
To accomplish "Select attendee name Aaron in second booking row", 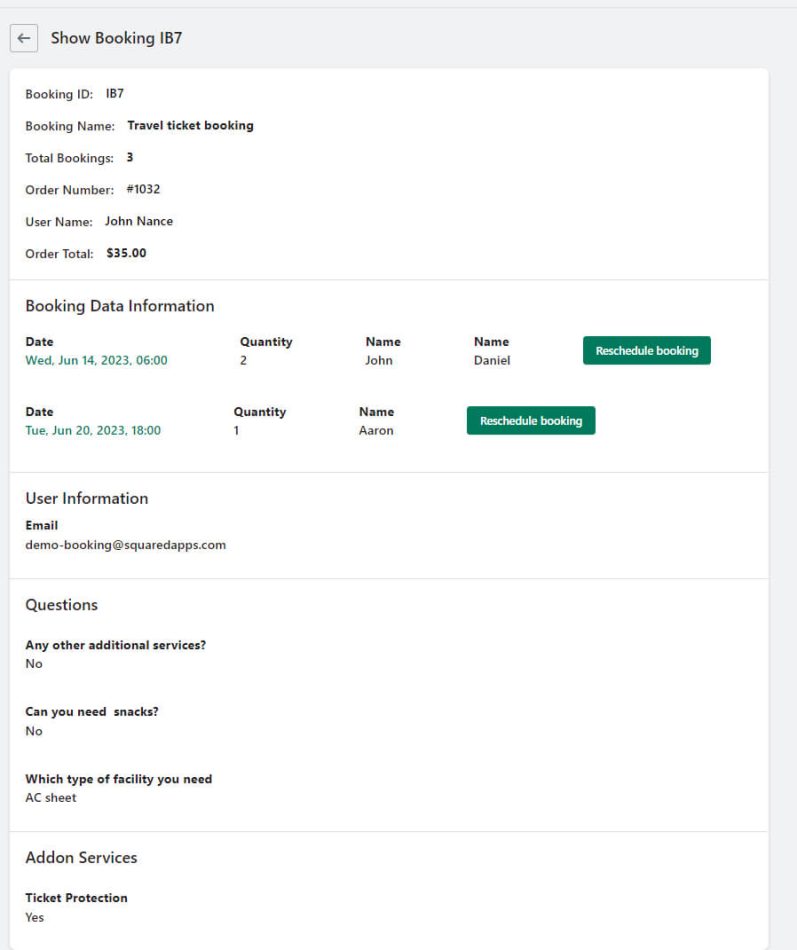I will (374, 430).
